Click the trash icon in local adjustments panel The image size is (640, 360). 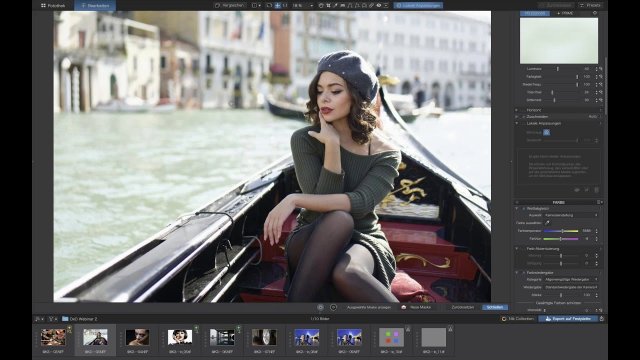tap(596, 190)
